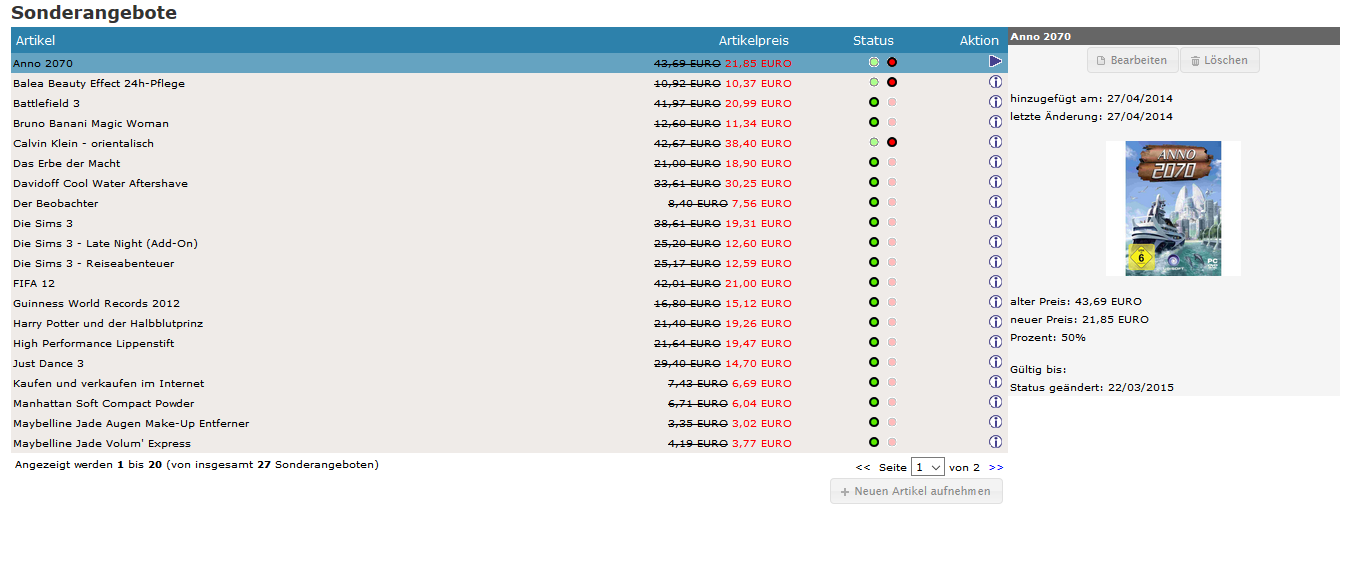Select Guinness World Records 2012 entry
This screenshot has width=1360, height=577.
(x=96, y=303)
